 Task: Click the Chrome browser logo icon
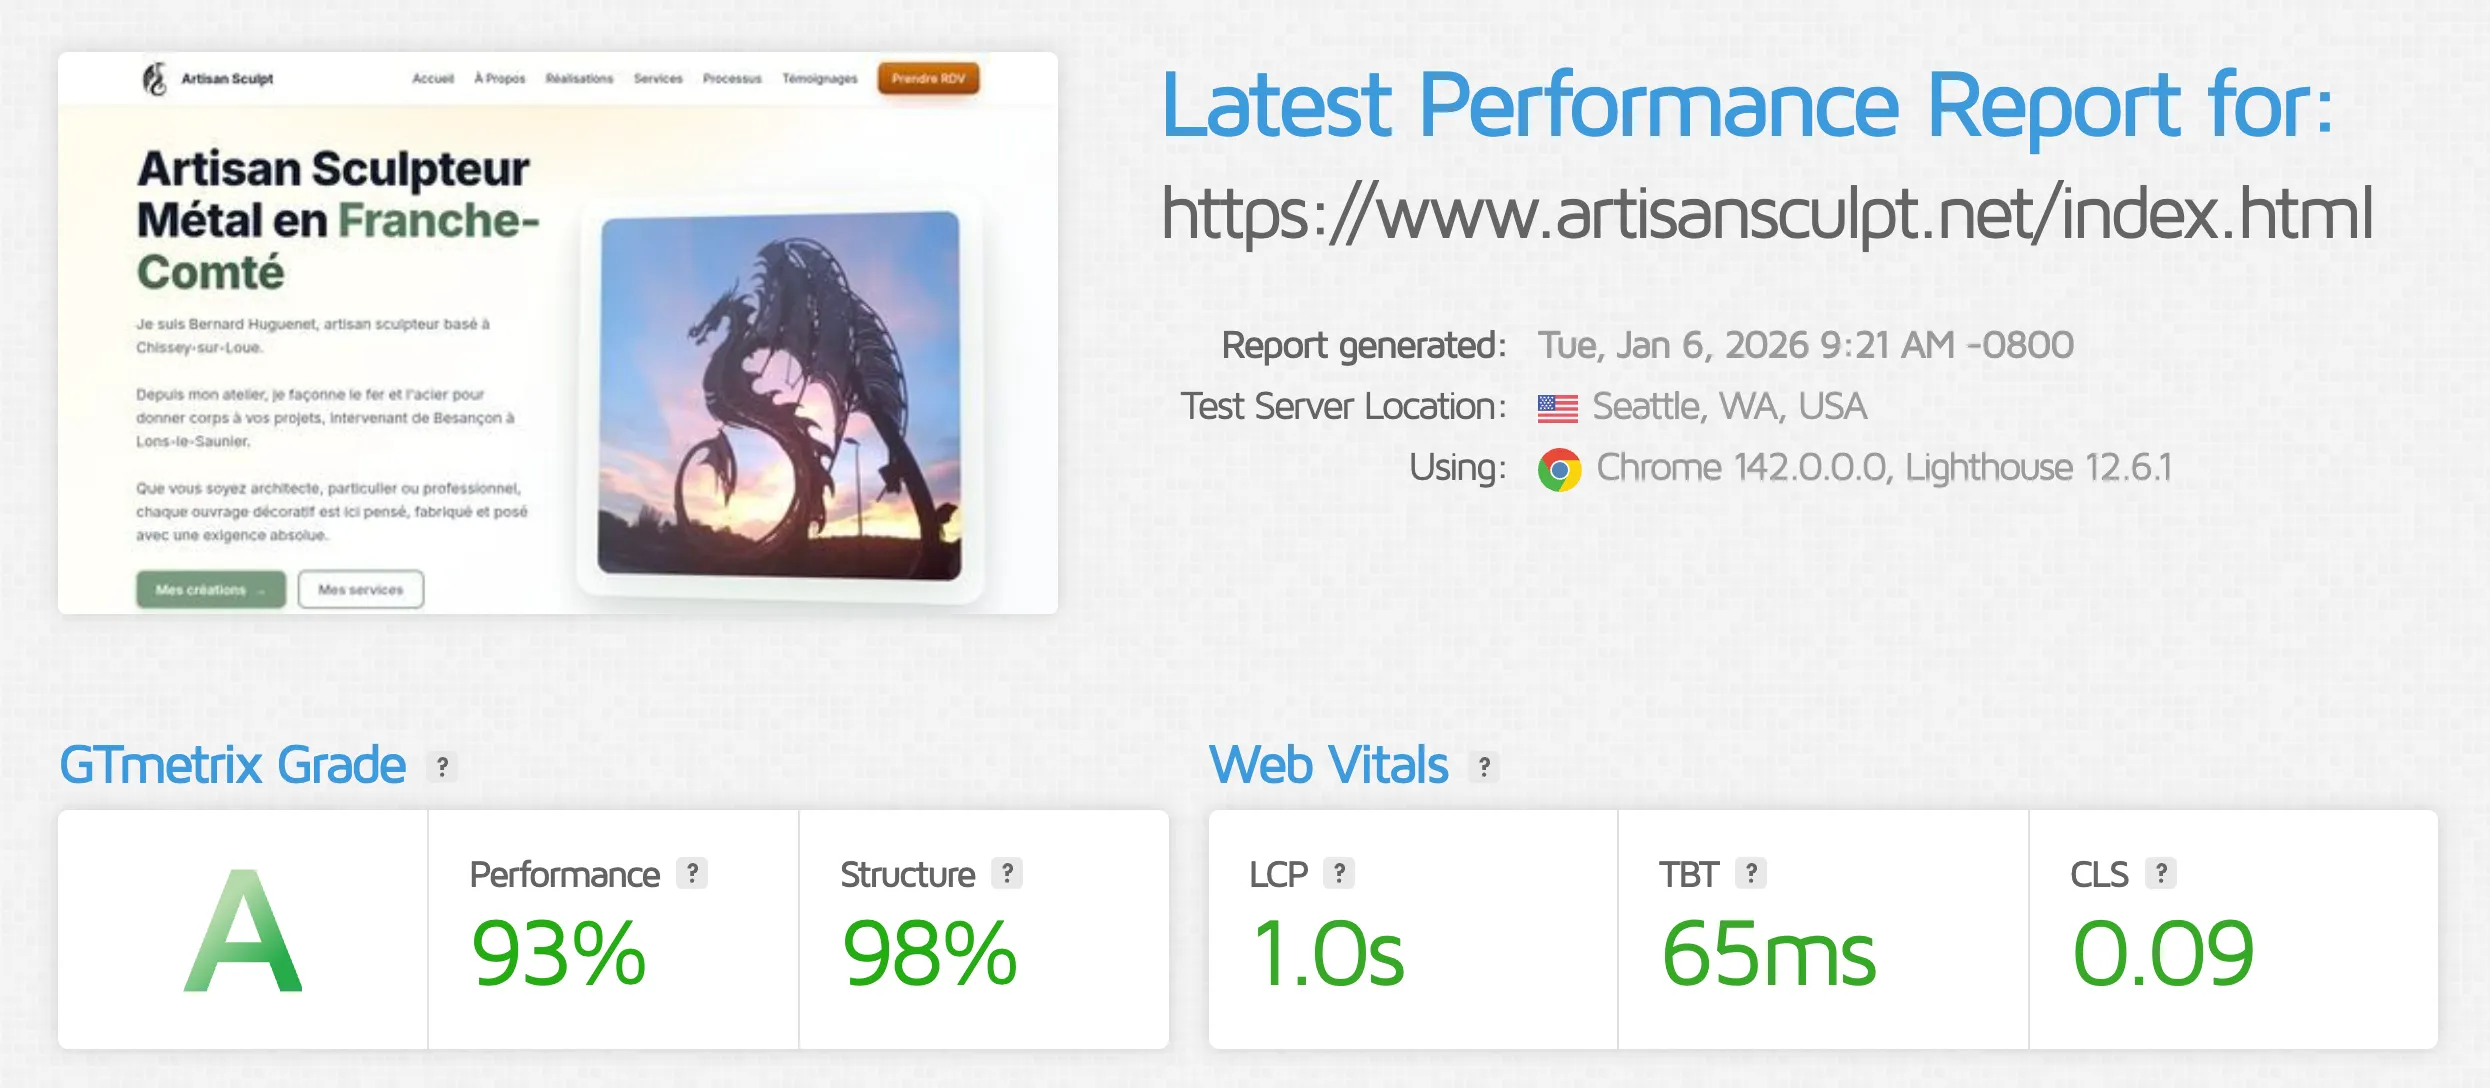[x=1559, y=469]
